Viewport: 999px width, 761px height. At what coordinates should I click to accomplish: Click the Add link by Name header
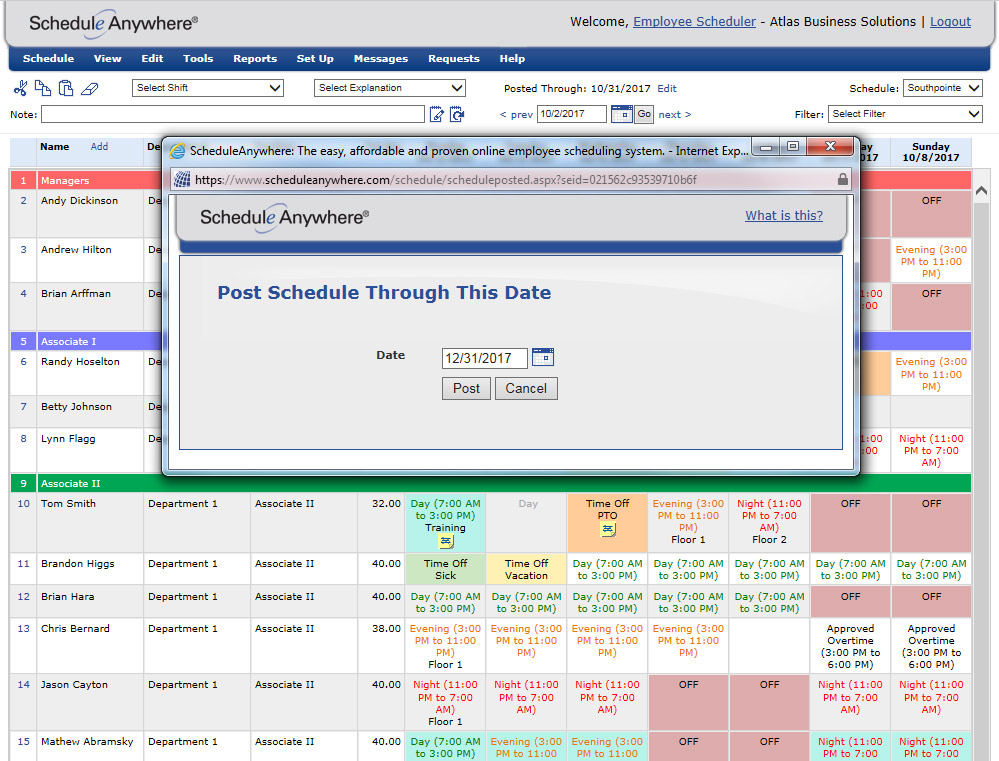[99, 147]
